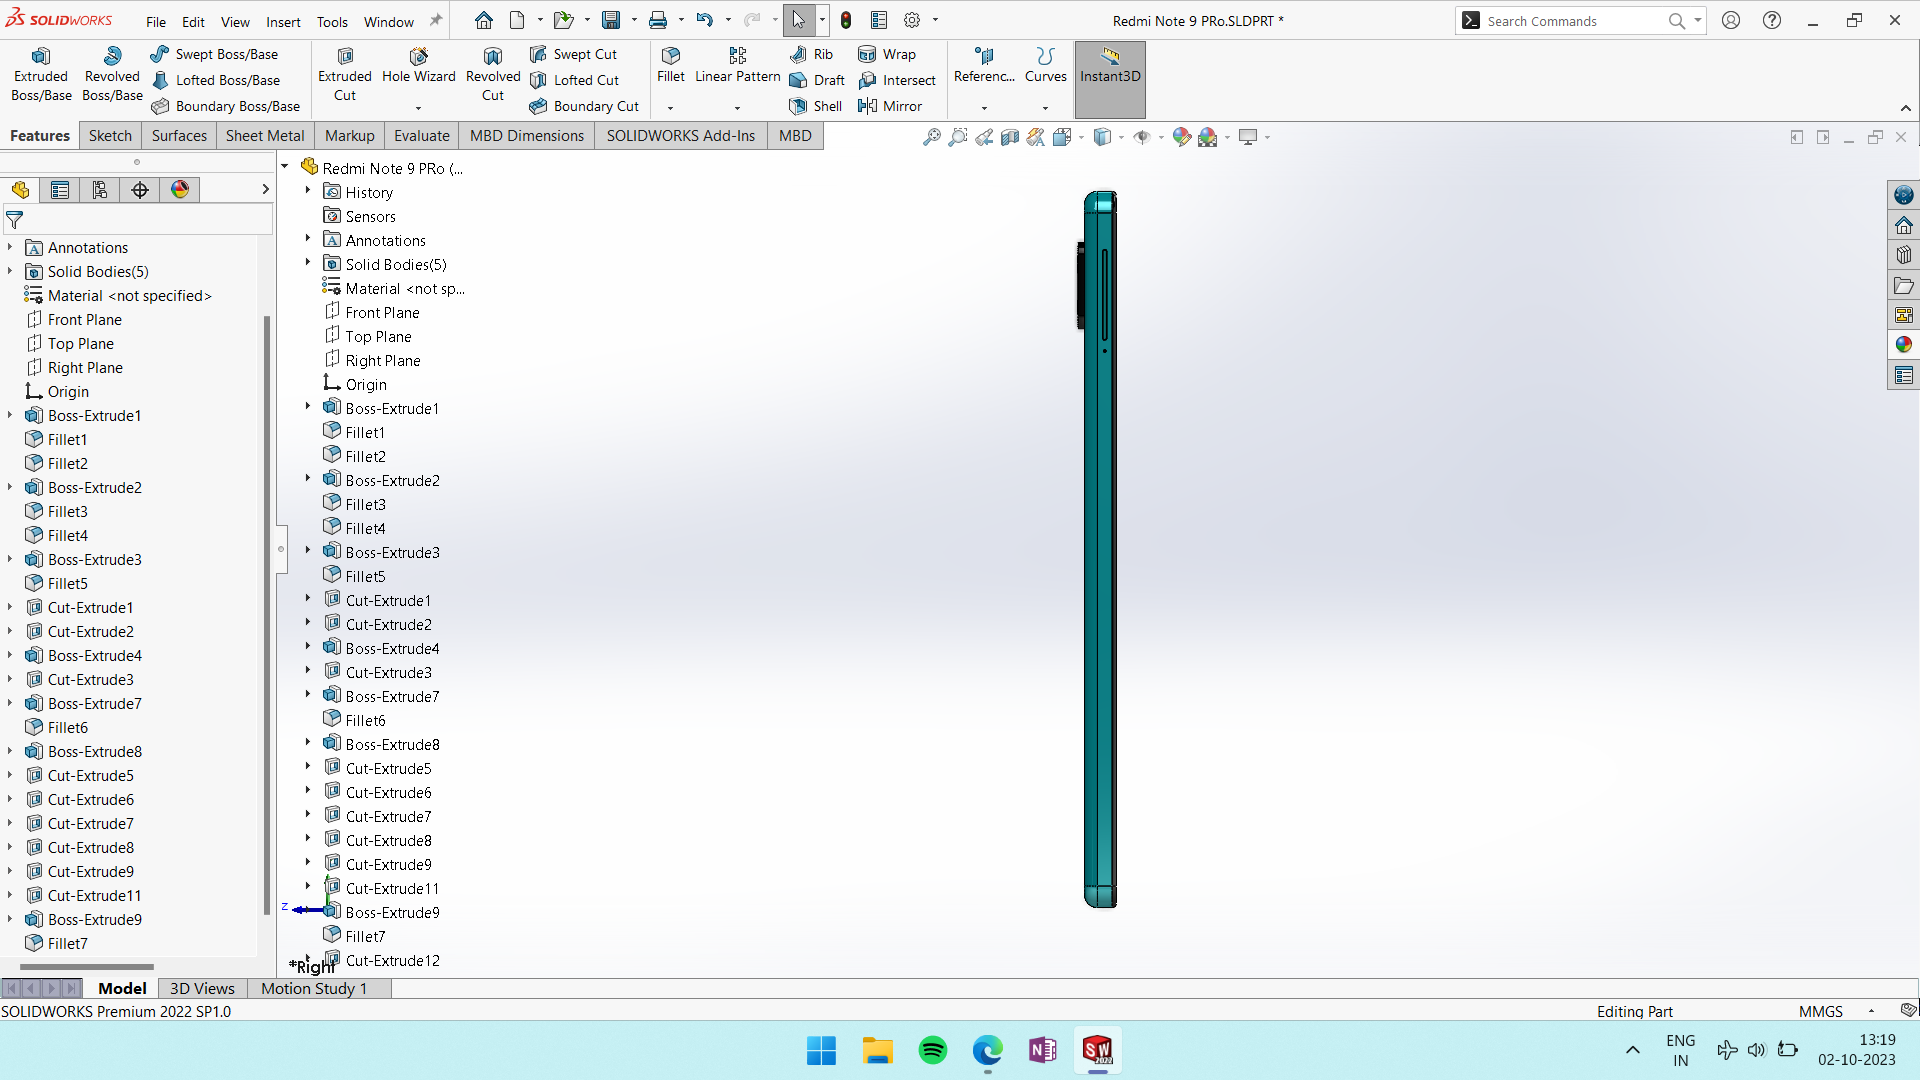
Task: Toggle Instant3D mode
Action: [1110, 79]
